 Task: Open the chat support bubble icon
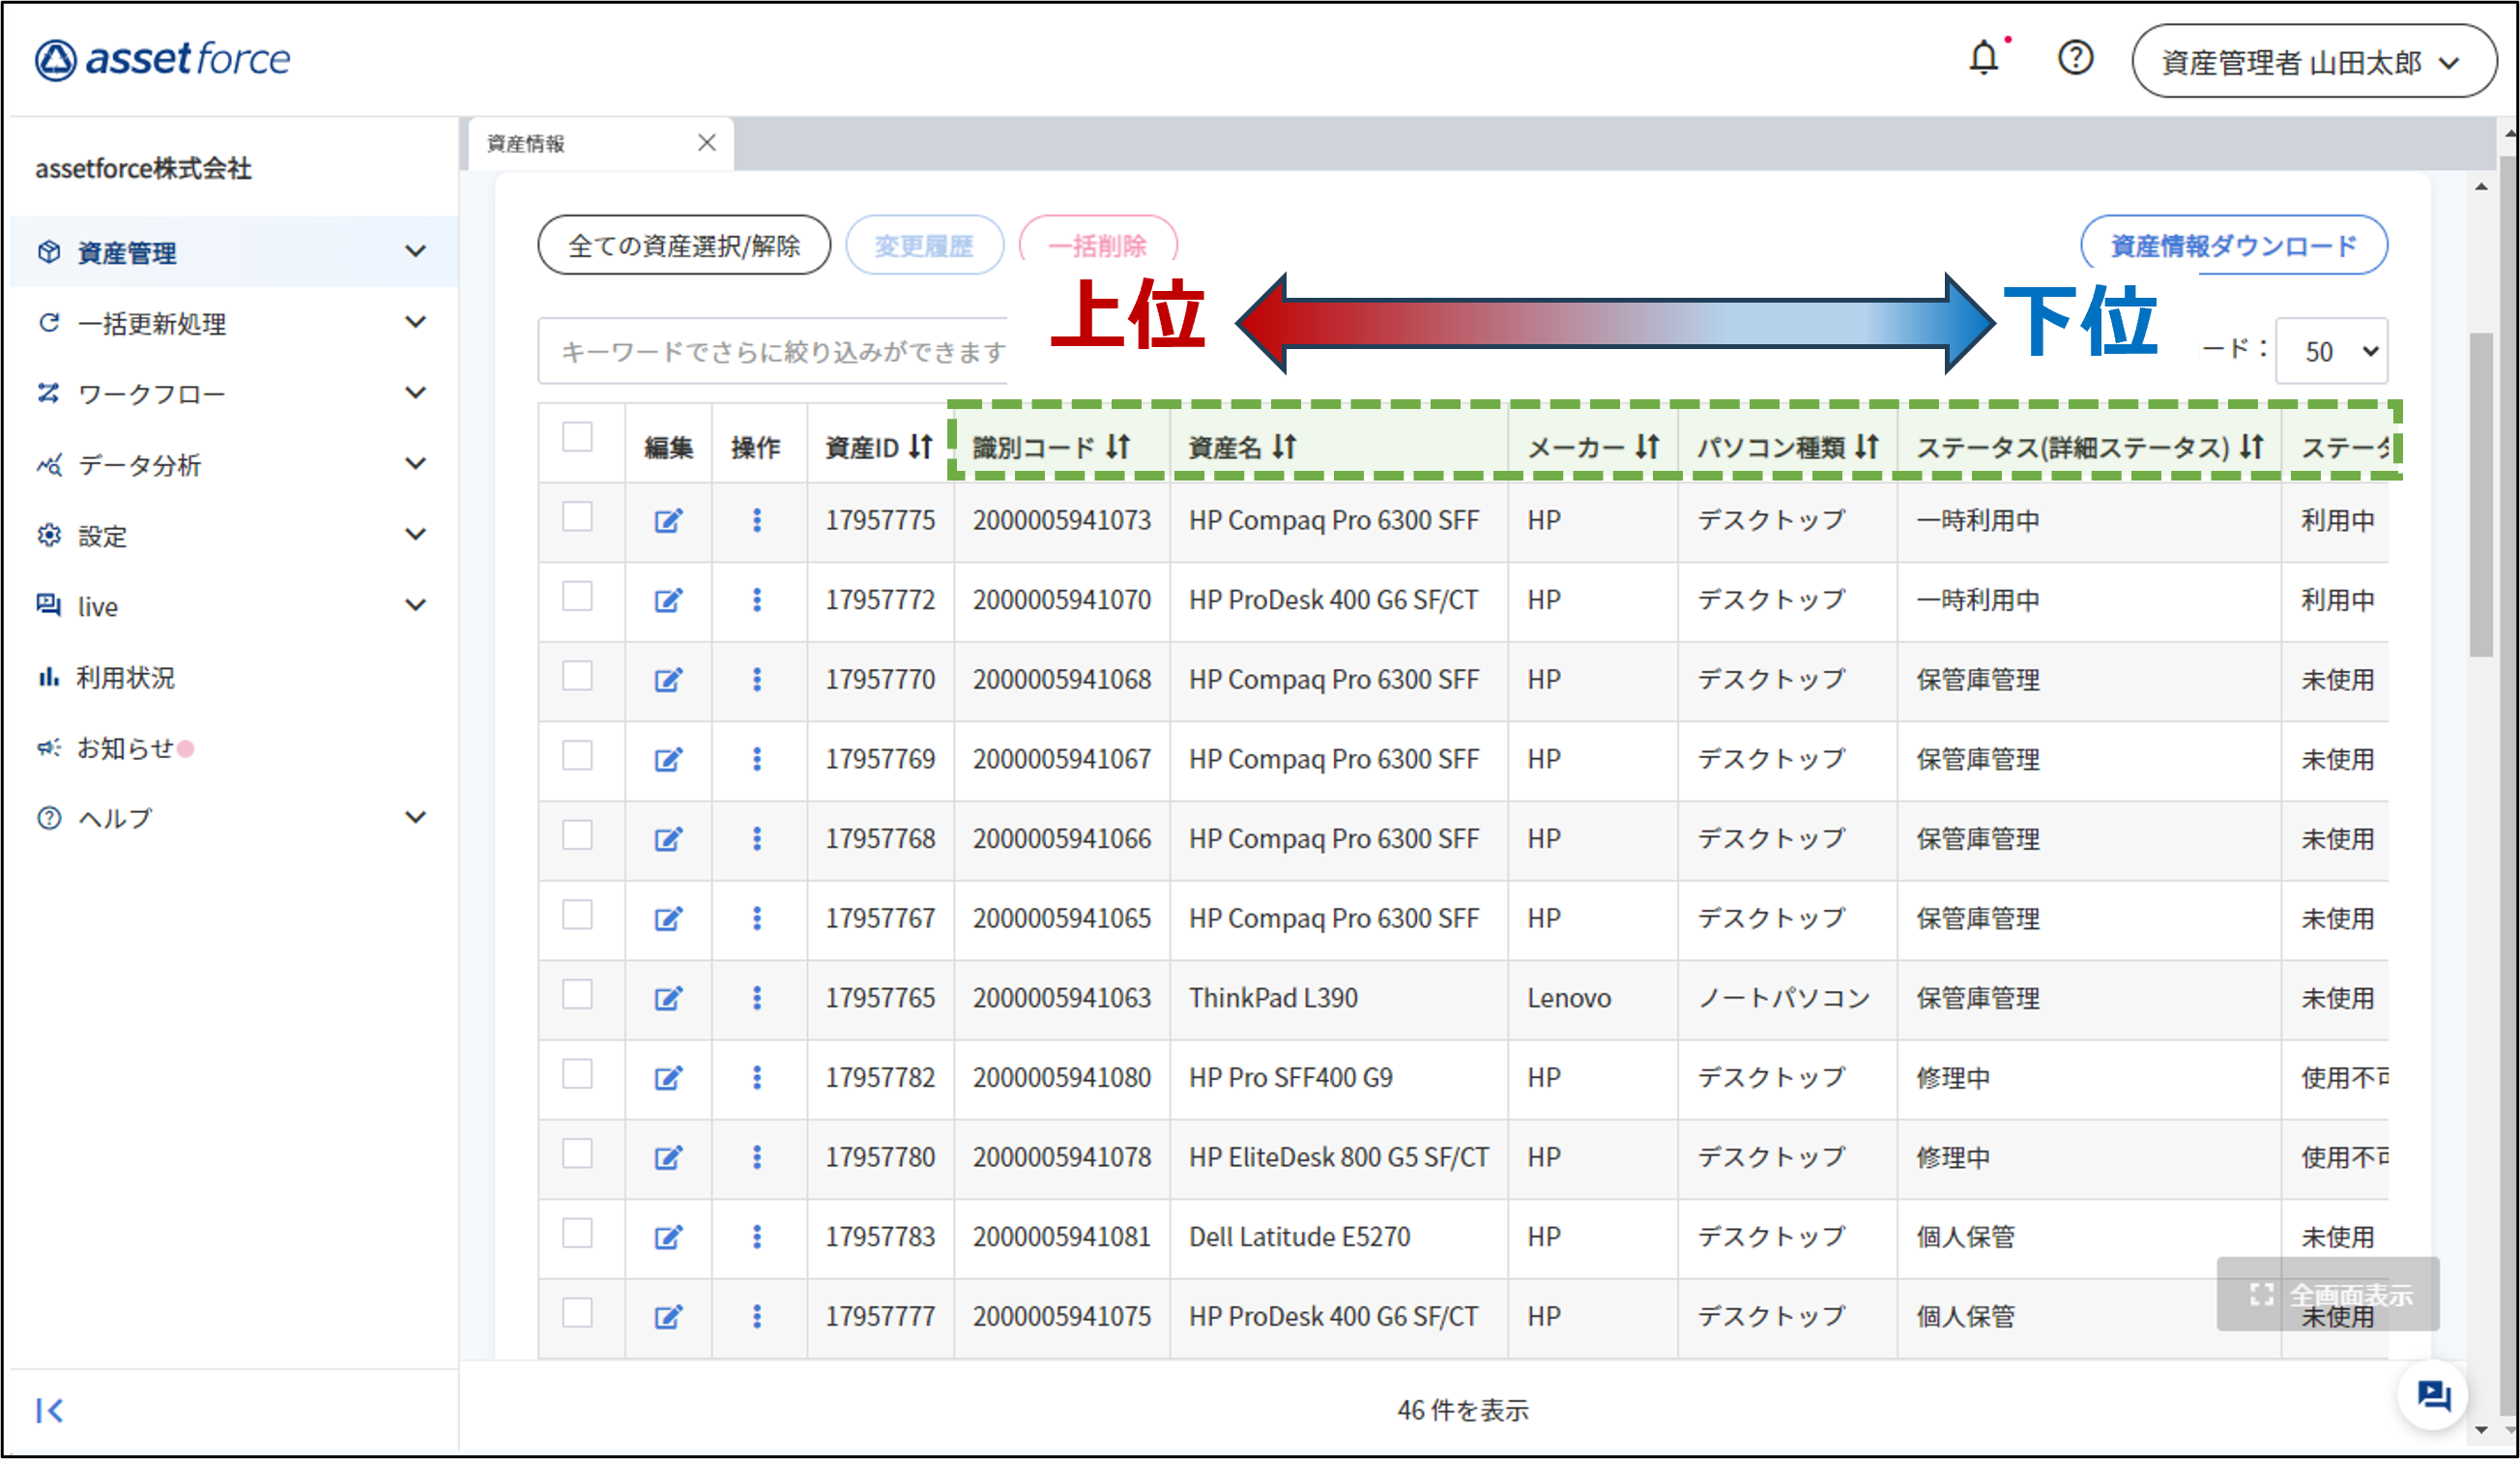click(x=2432, y=1395)
